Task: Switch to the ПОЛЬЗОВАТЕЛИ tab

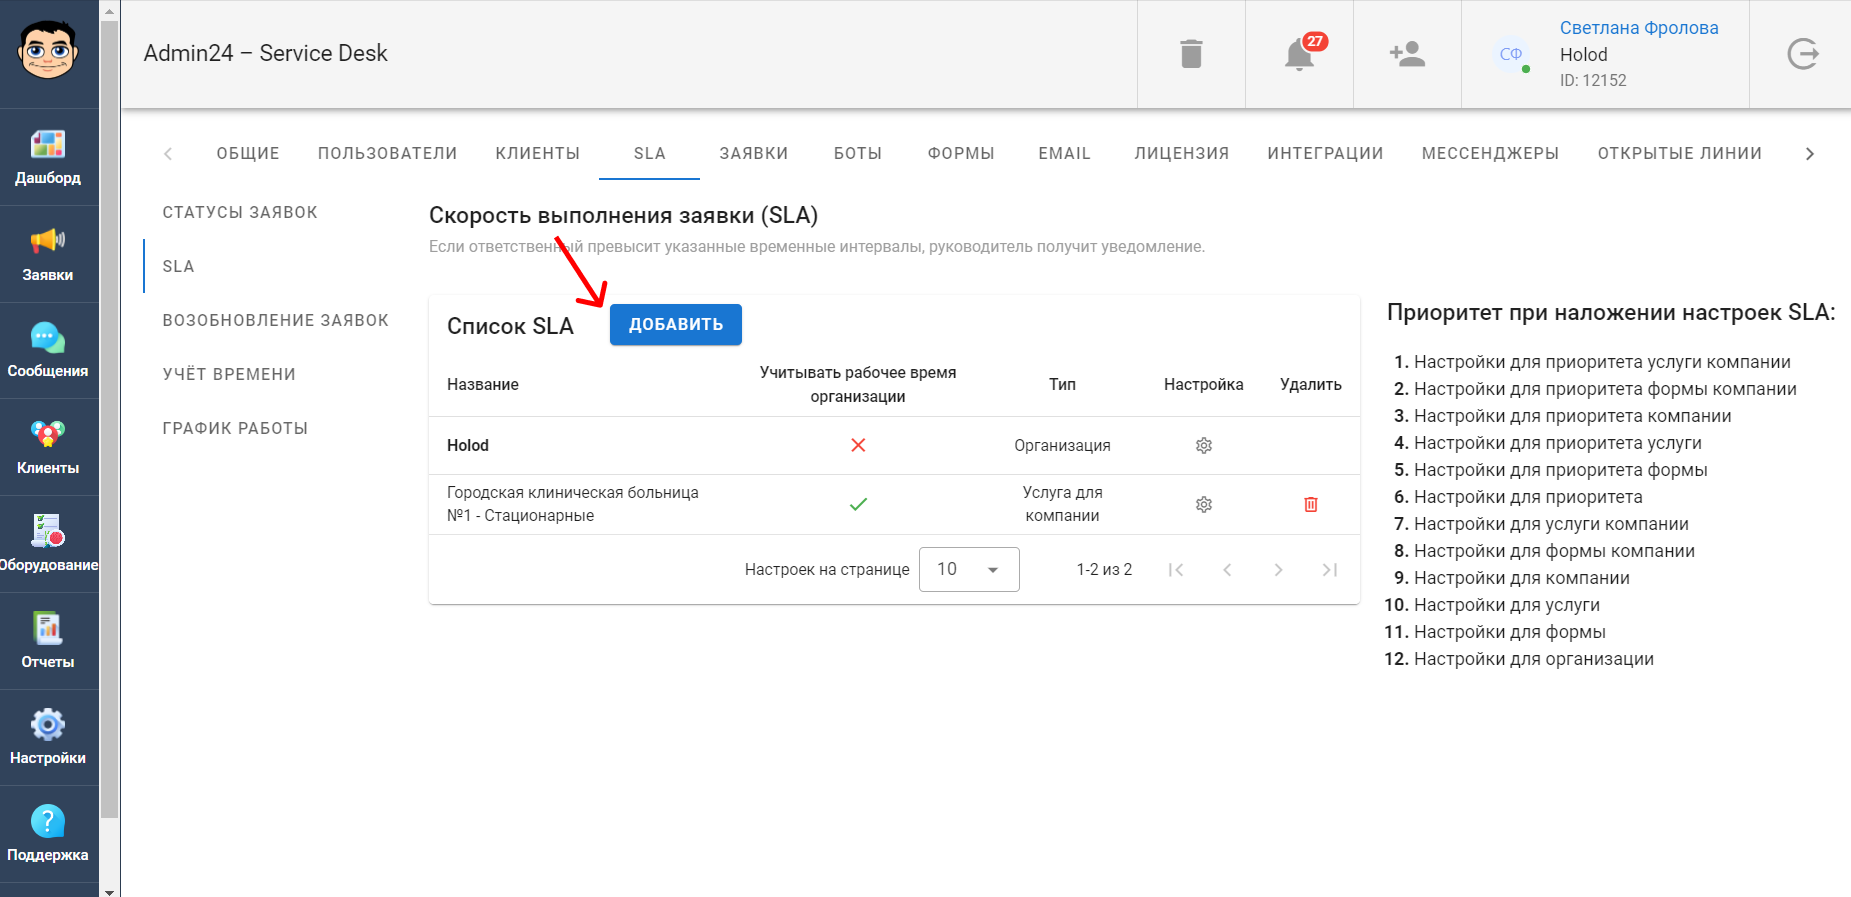Action: [x=388, y=153]
